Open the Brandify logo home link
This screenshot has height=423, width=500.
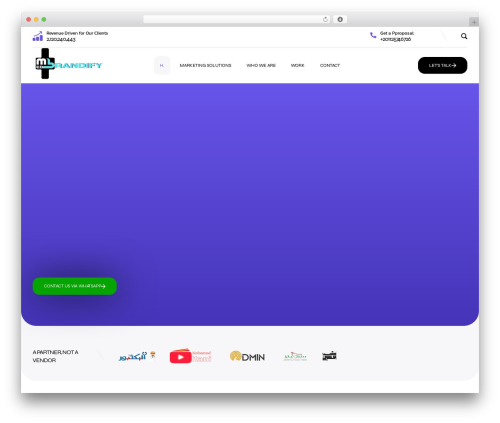pos(68,64)
